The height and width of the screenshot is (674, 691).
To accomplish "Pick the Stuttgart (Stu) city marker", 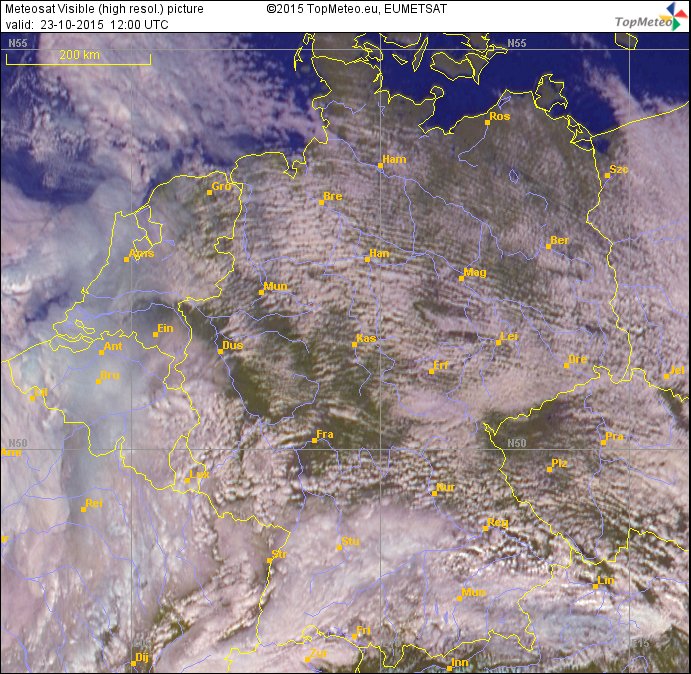I will (339, 548).
